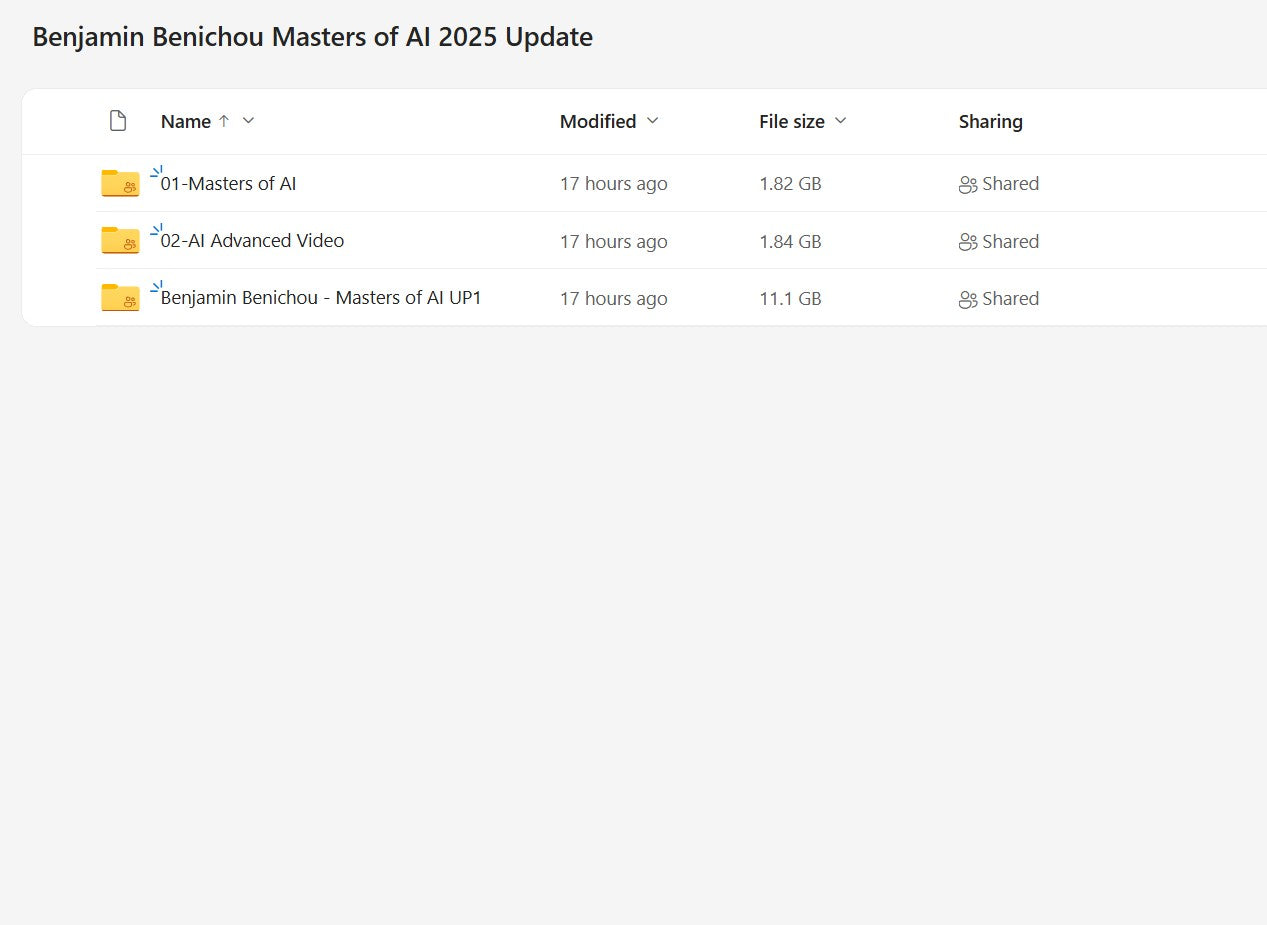Click the Name column header label

click(x=186, y=122)
